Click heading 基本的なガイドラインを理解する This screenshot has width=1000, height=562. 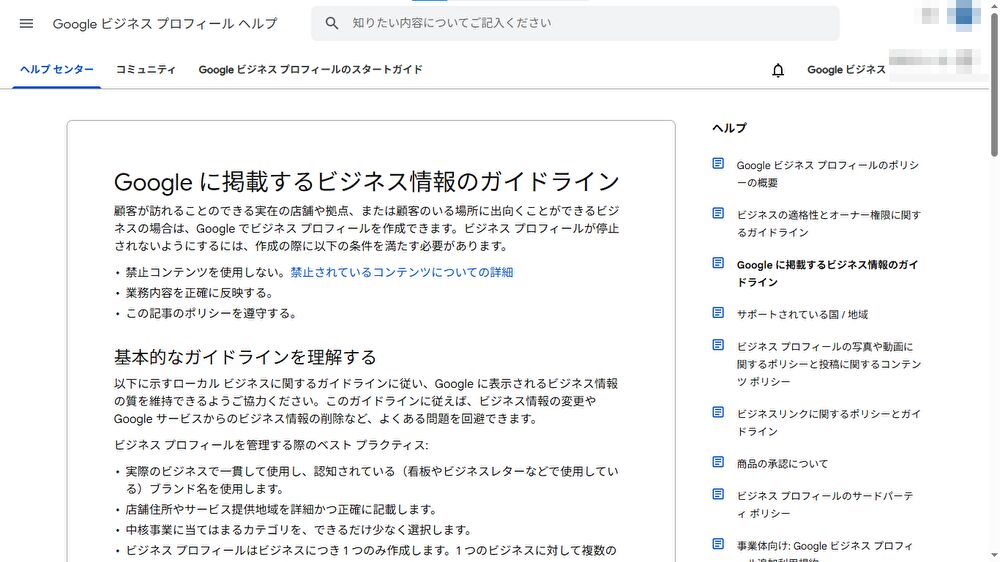pyautogui.click(x=246, y=357)
